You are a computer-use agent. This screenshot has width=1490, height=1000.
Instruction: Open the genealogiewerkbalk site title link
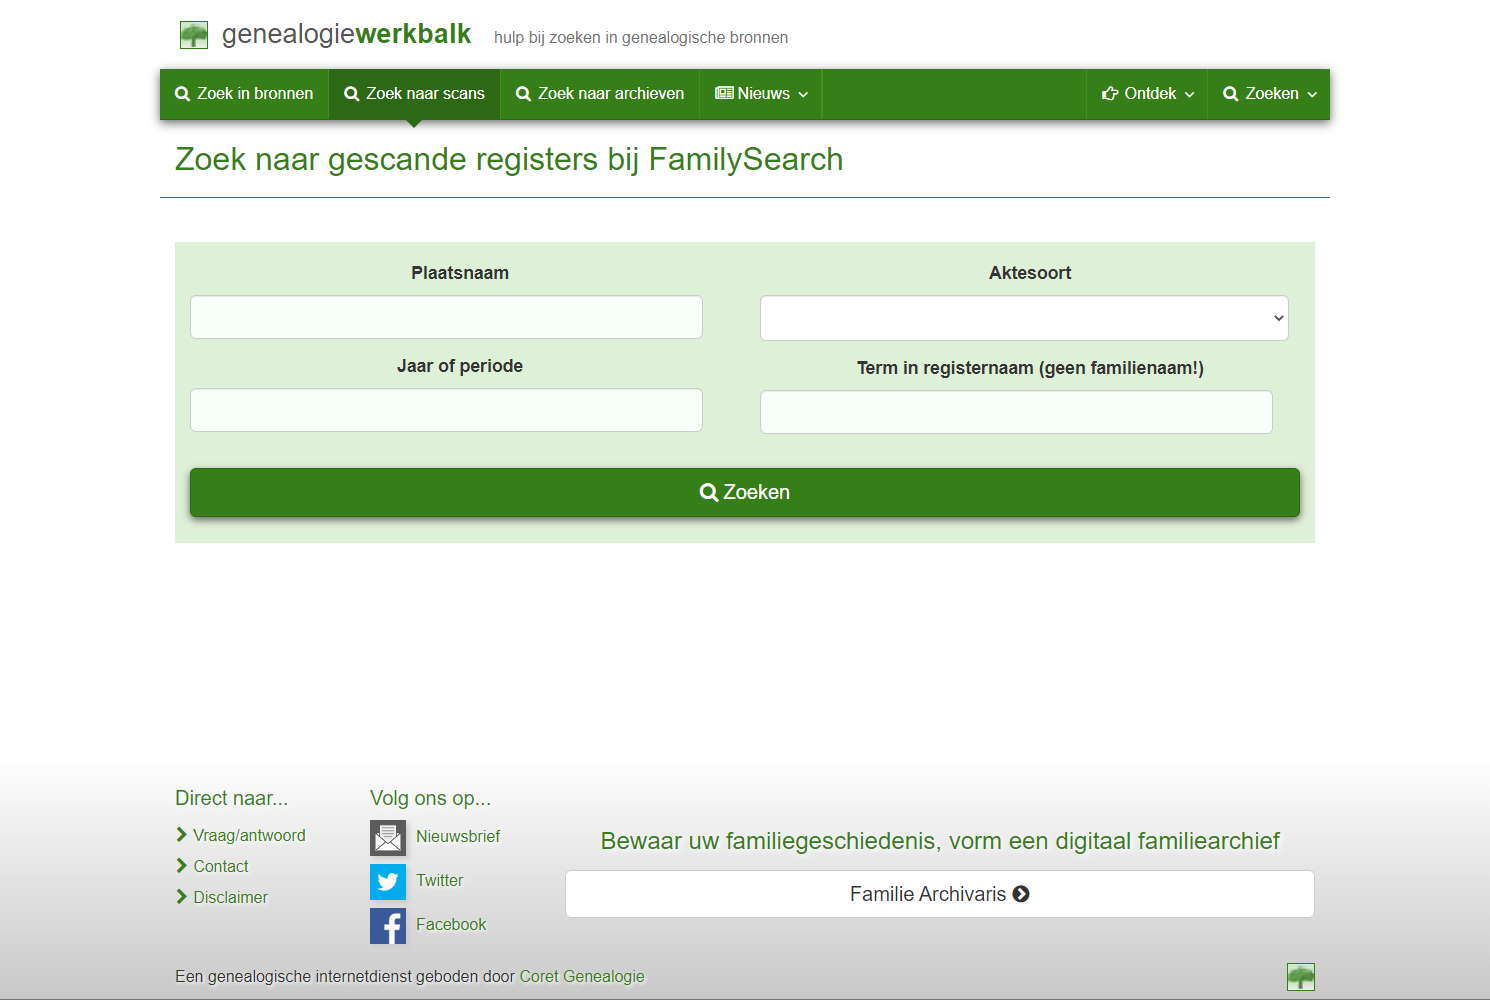346,34
